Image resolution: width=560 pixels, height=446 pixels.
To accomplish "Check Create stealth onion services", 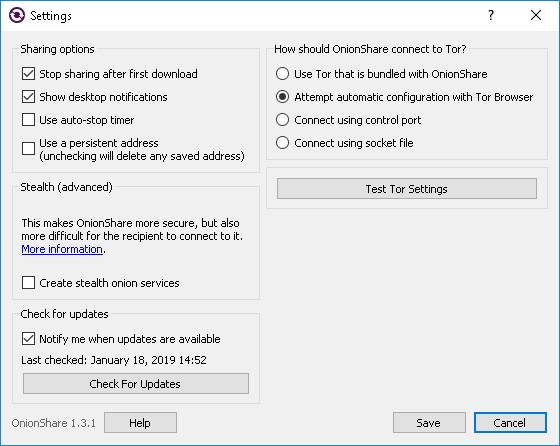I will pyautogui.click(x=28, y=282).
